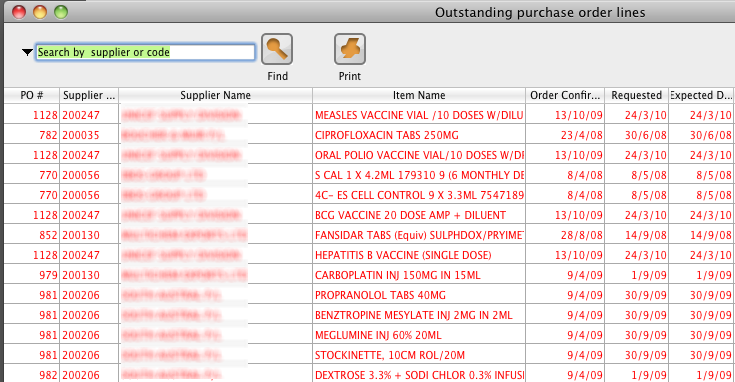Select the CIPROFLOXACIN TABS 250MG row
This screenshot has width=735, height=382.
(369, 135)
